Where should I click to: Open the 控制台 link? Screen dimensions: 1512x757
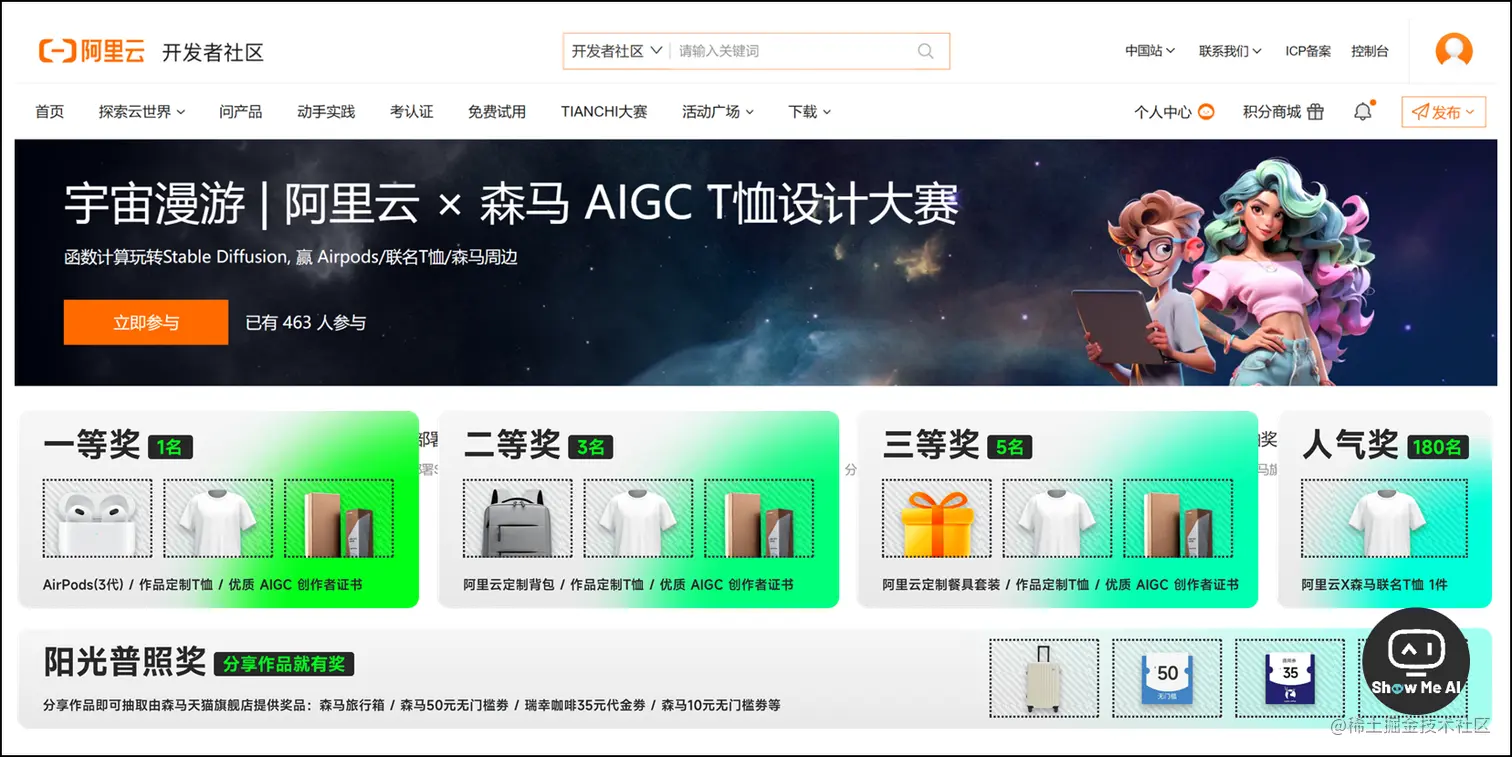(1369, 51)
